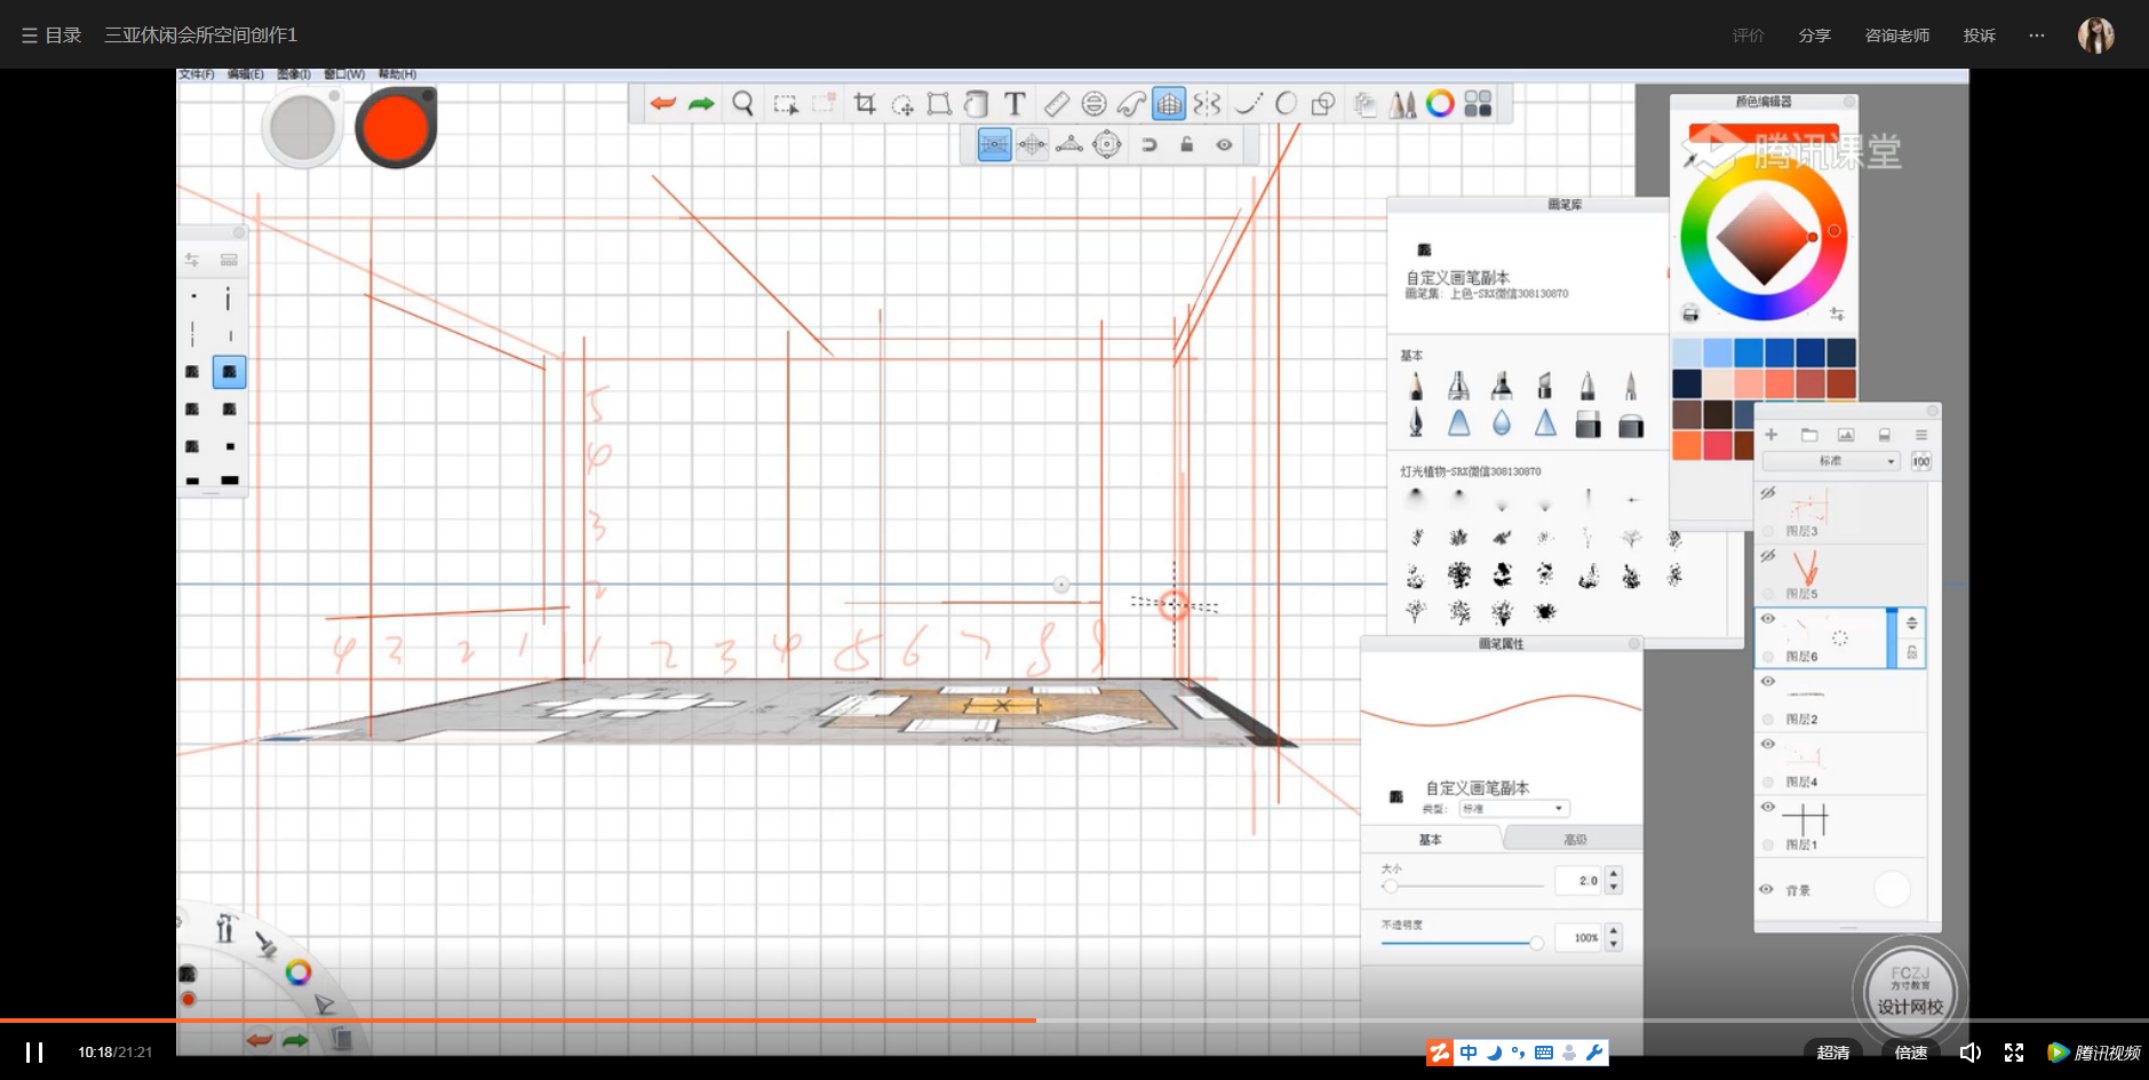Viewport: 2149px width, 1080px height.
Task: Click the red Undo arrow in toolbar
Action: (x=662, y=104)
